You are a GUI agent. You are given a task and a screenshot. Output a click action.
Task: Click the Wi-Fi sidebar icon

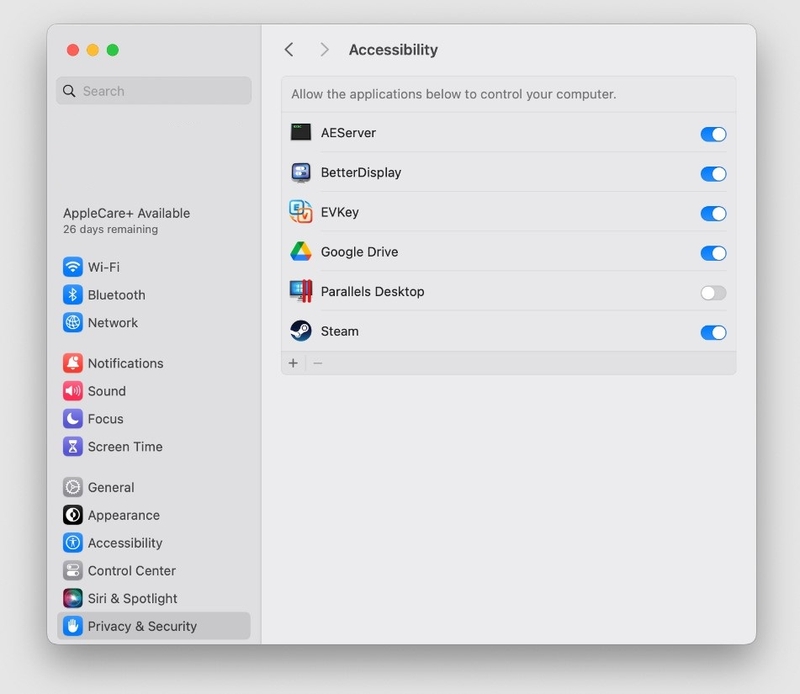point(72,267)
